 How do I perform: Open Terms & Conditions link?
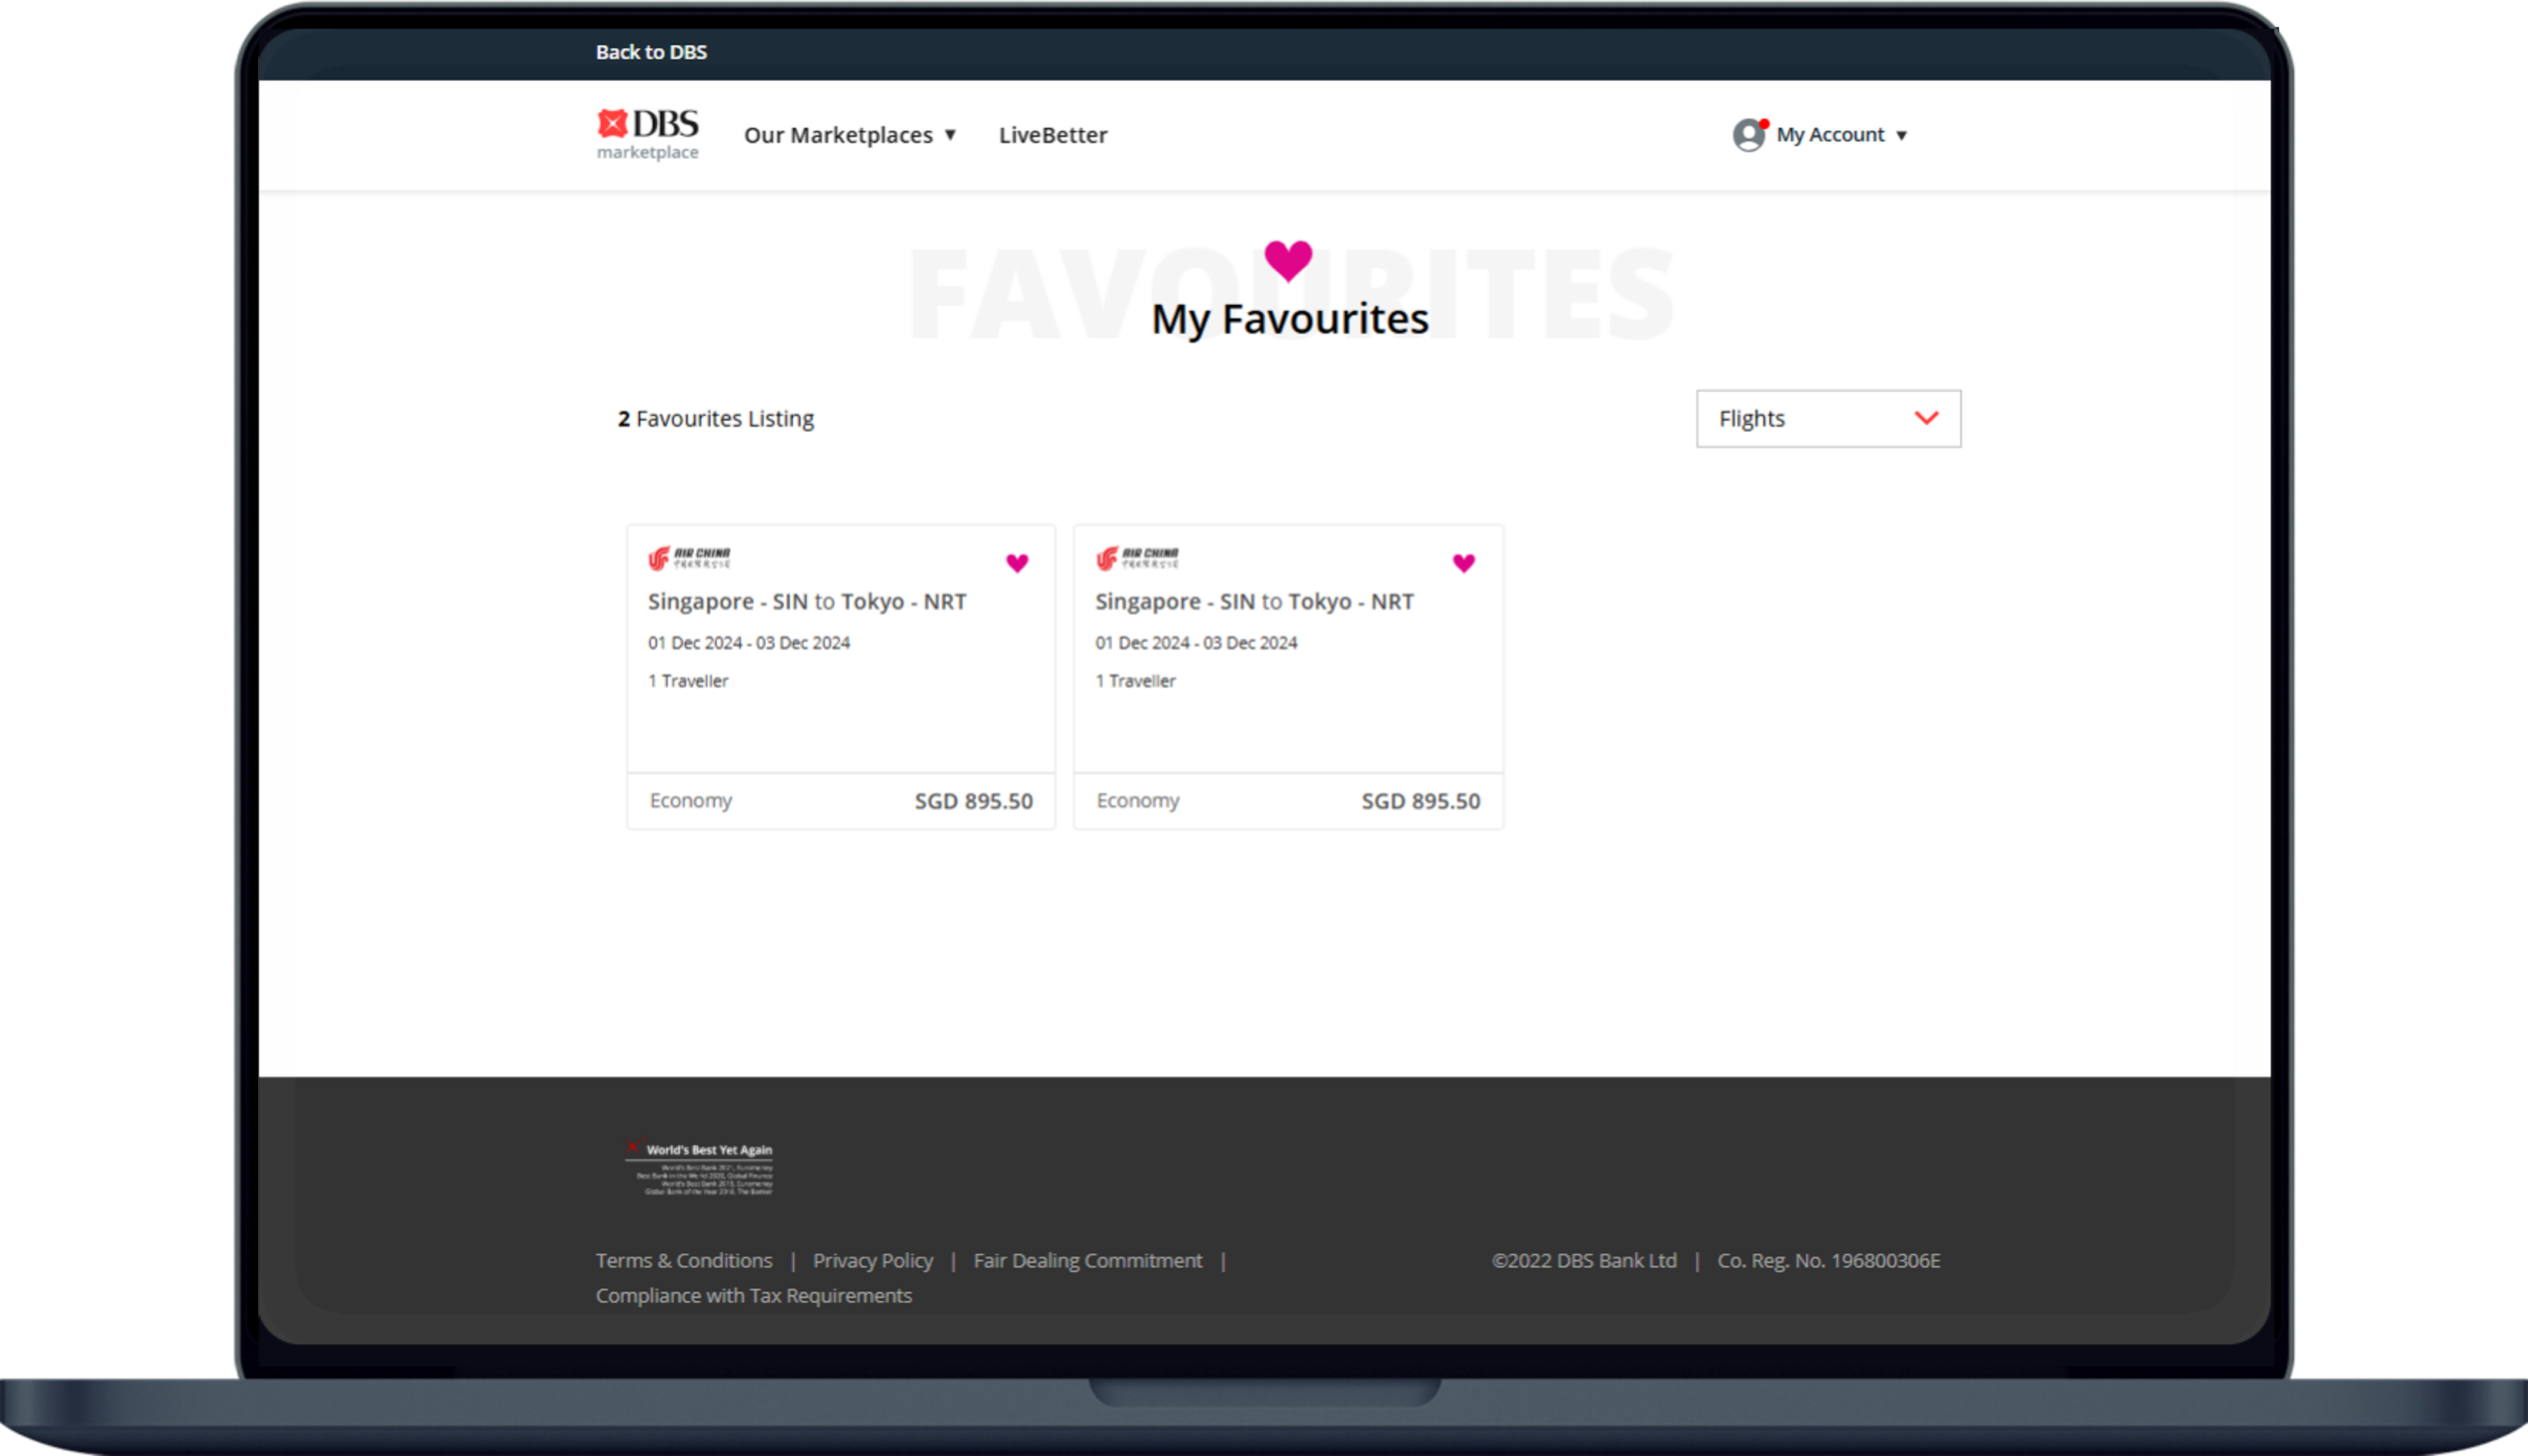(x=684, y=1260)
